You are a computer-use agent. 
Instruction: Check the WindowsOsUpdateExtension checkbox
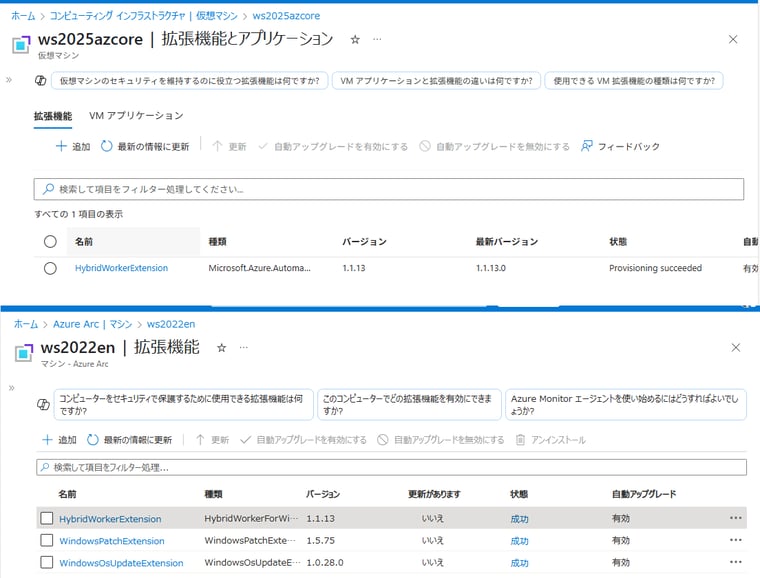47,562
